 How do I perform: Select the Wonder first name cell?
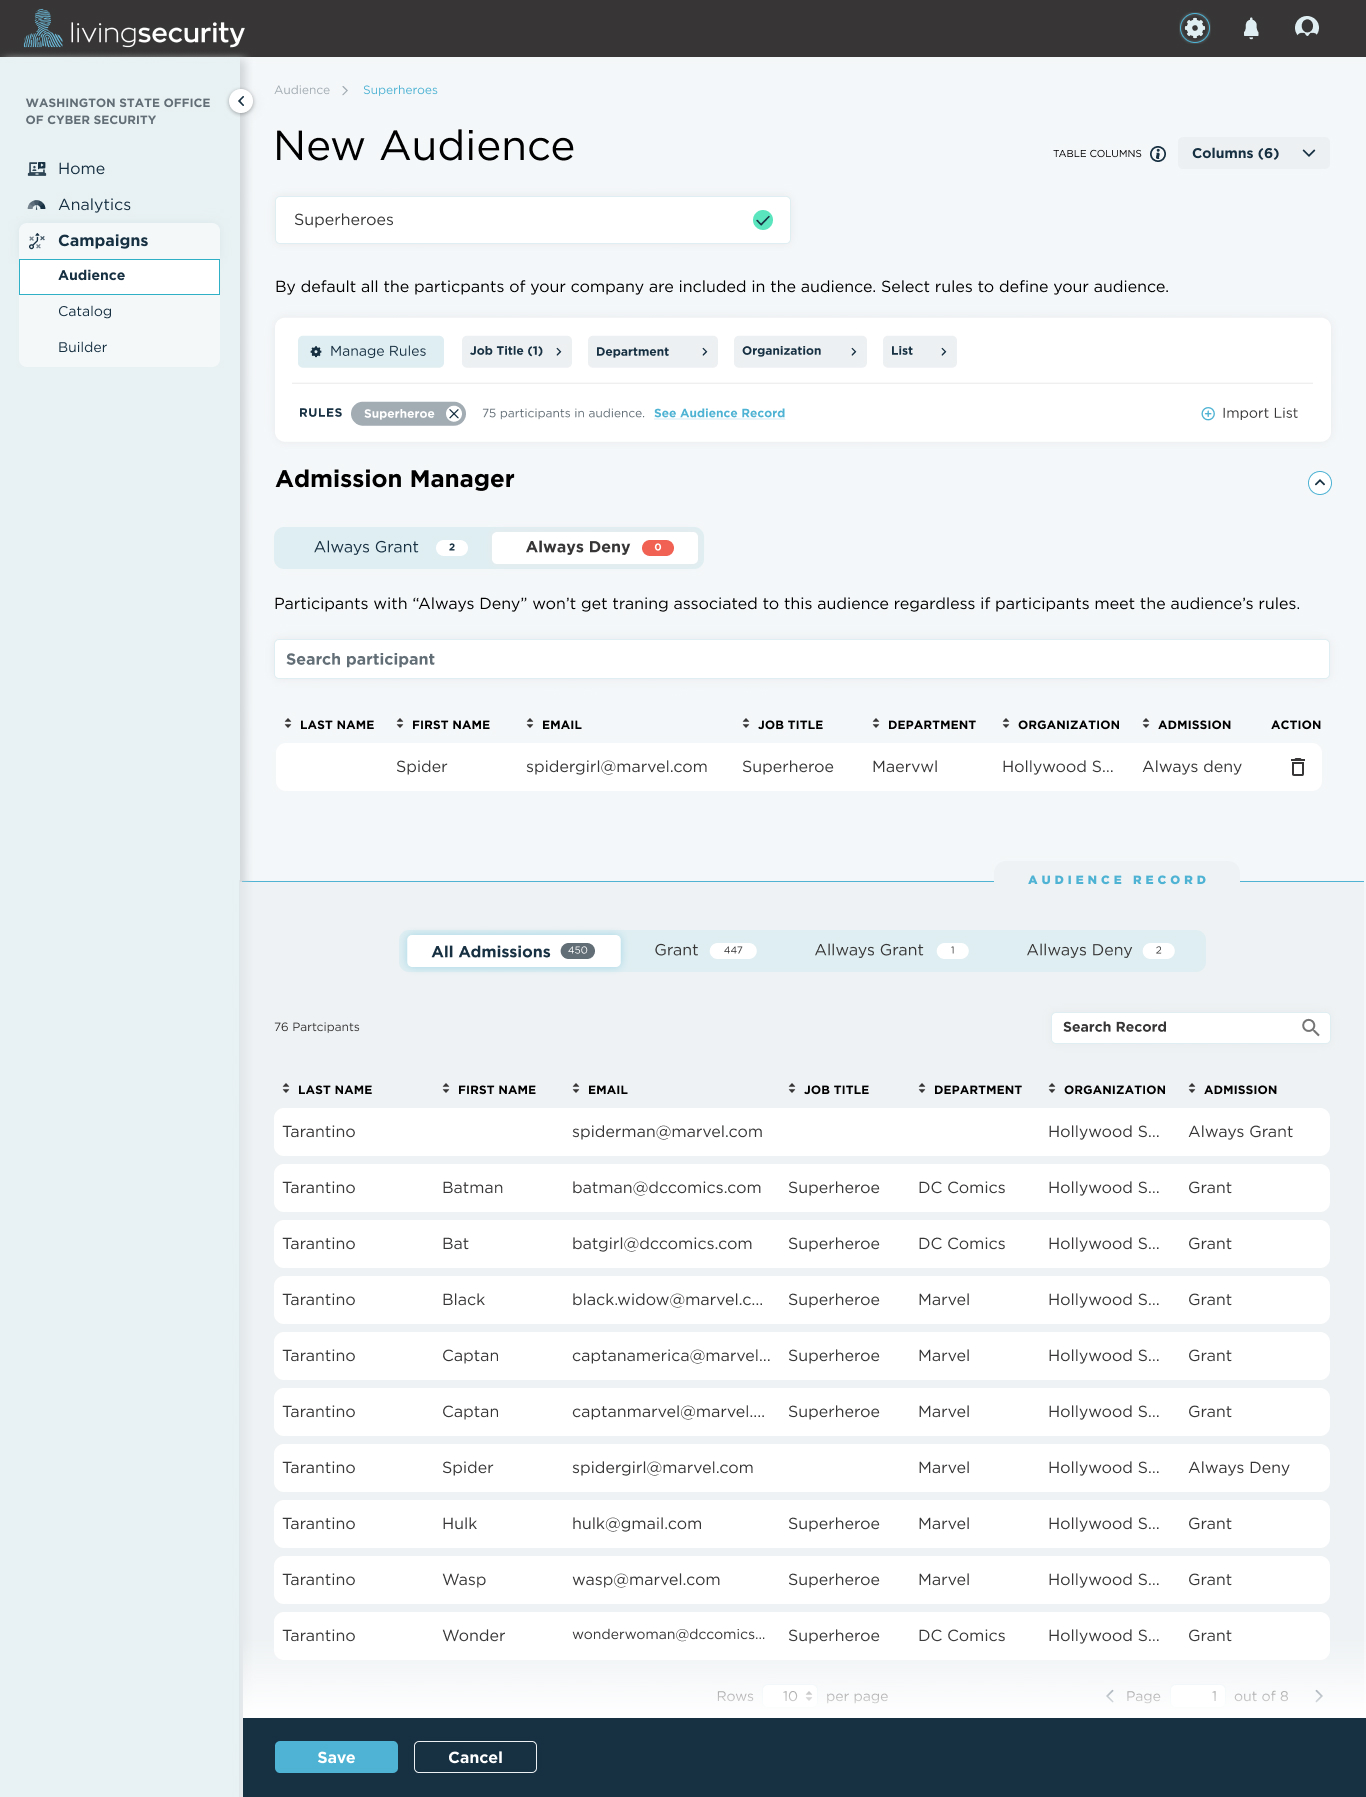click(x=474, y=1636)
